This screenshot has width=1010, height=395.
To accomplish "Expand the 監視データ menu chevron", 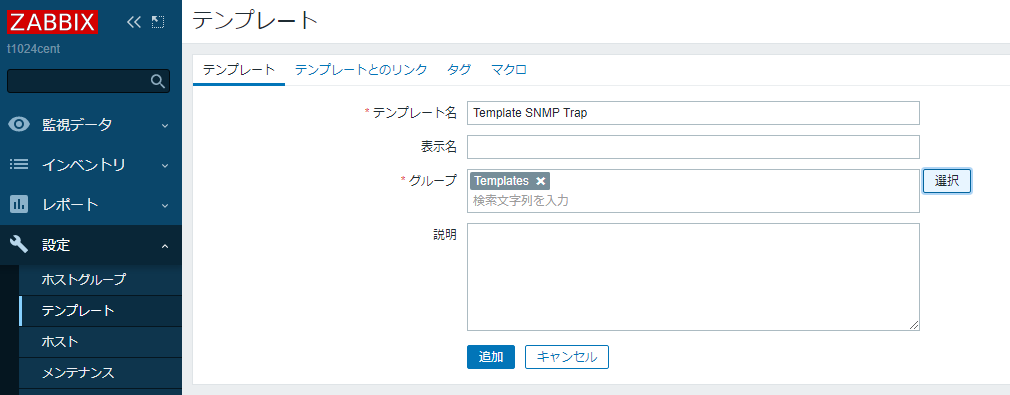I will (165, 125).
